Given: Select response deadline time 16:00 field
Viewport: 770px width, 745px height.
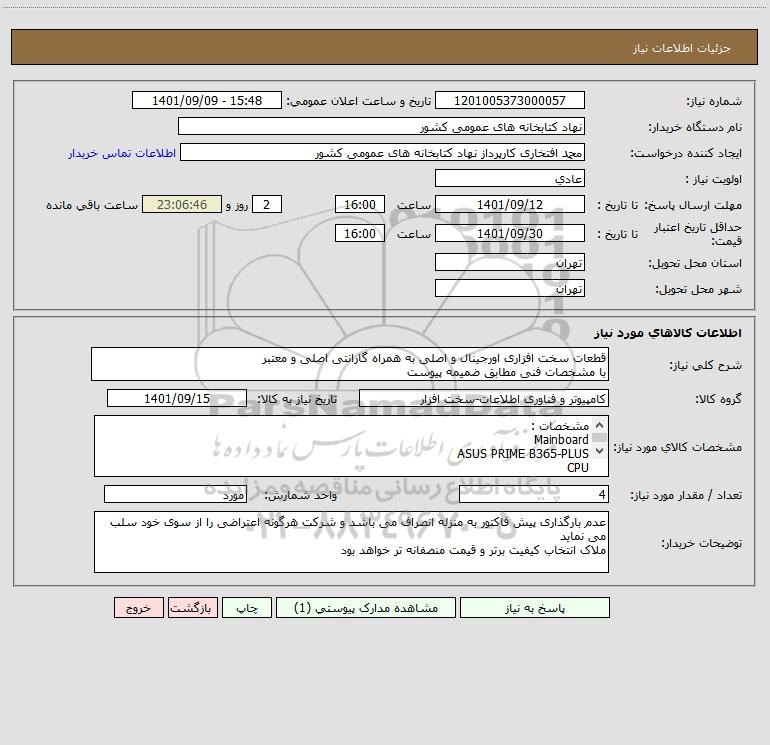Looking at the screenshot, I should tap(359, 205).
